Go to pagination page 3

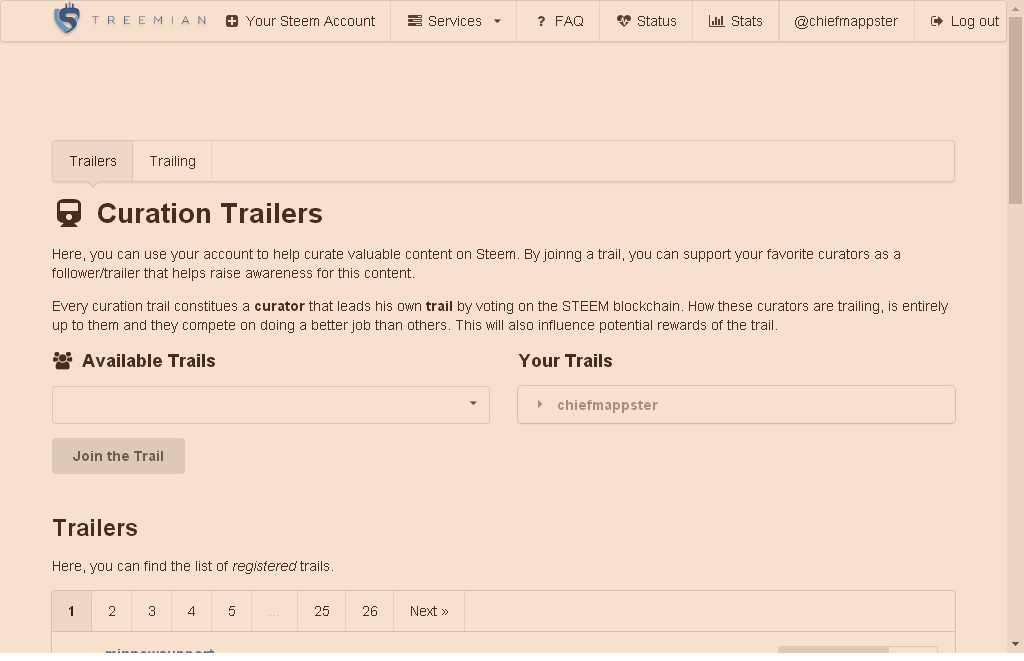[x=152, y=611]
